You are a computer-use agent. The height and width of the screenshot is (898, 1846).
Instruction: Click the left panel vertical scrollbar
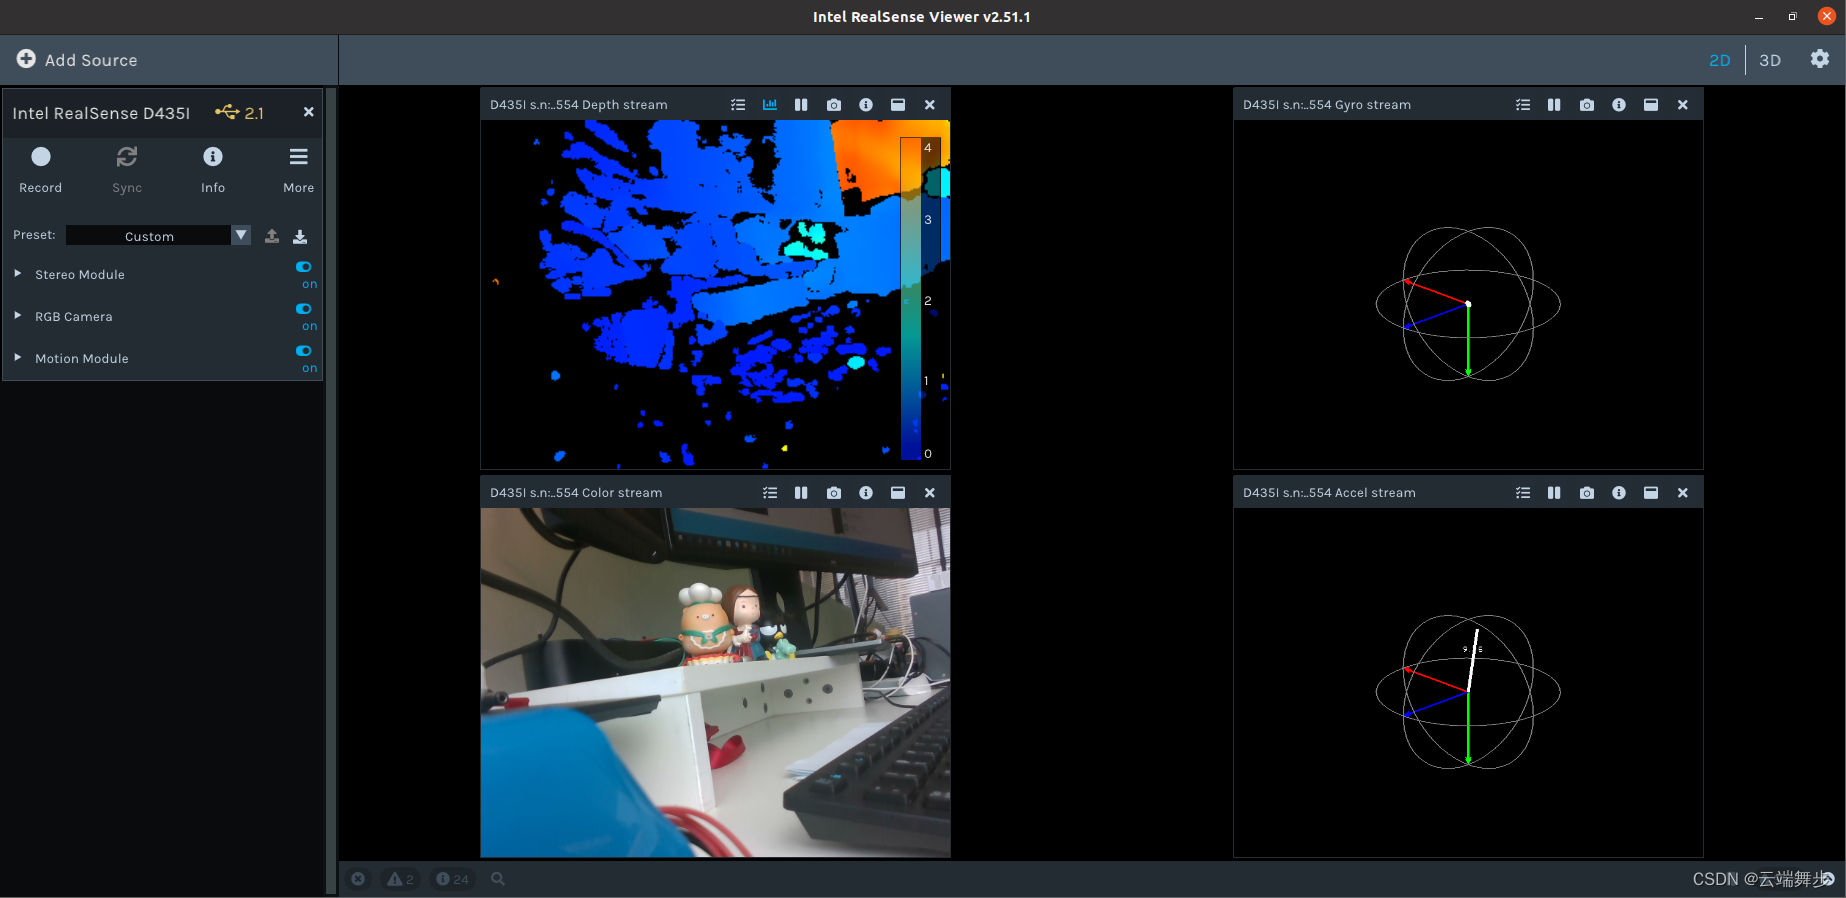coord(331,490)
